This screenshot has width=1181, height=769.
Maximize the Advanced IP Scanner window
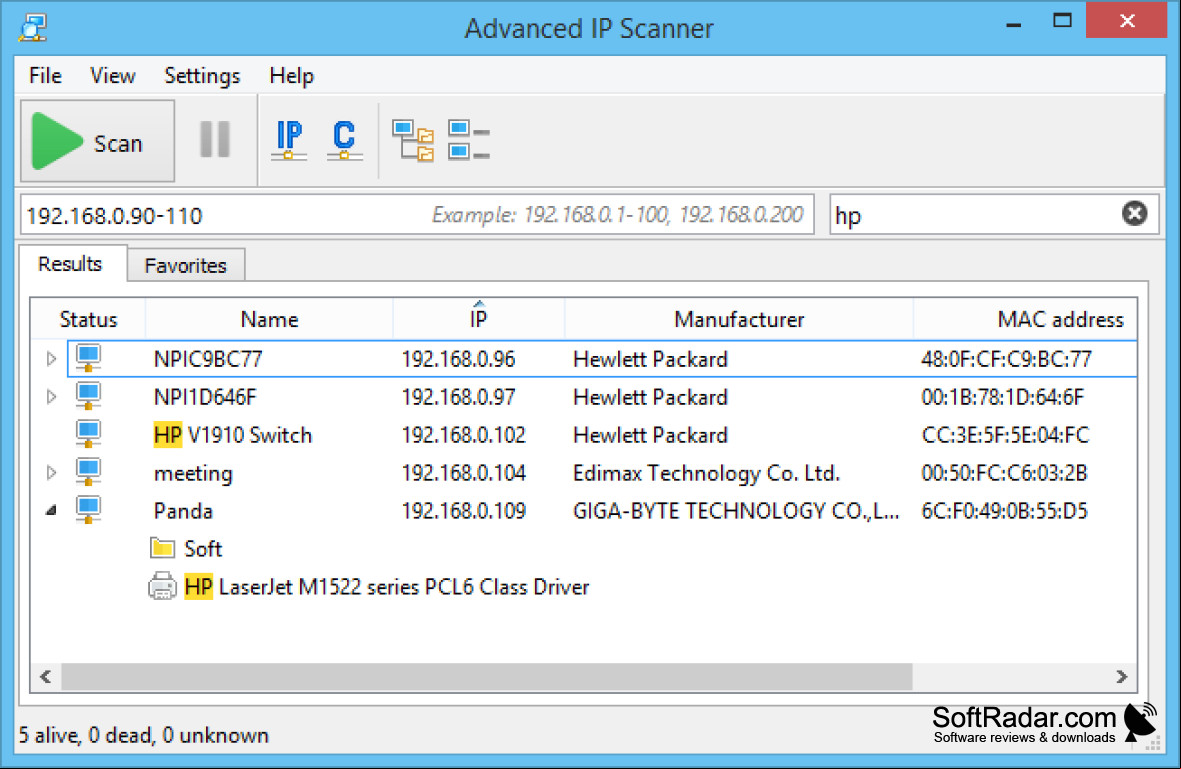[1062, 21]
